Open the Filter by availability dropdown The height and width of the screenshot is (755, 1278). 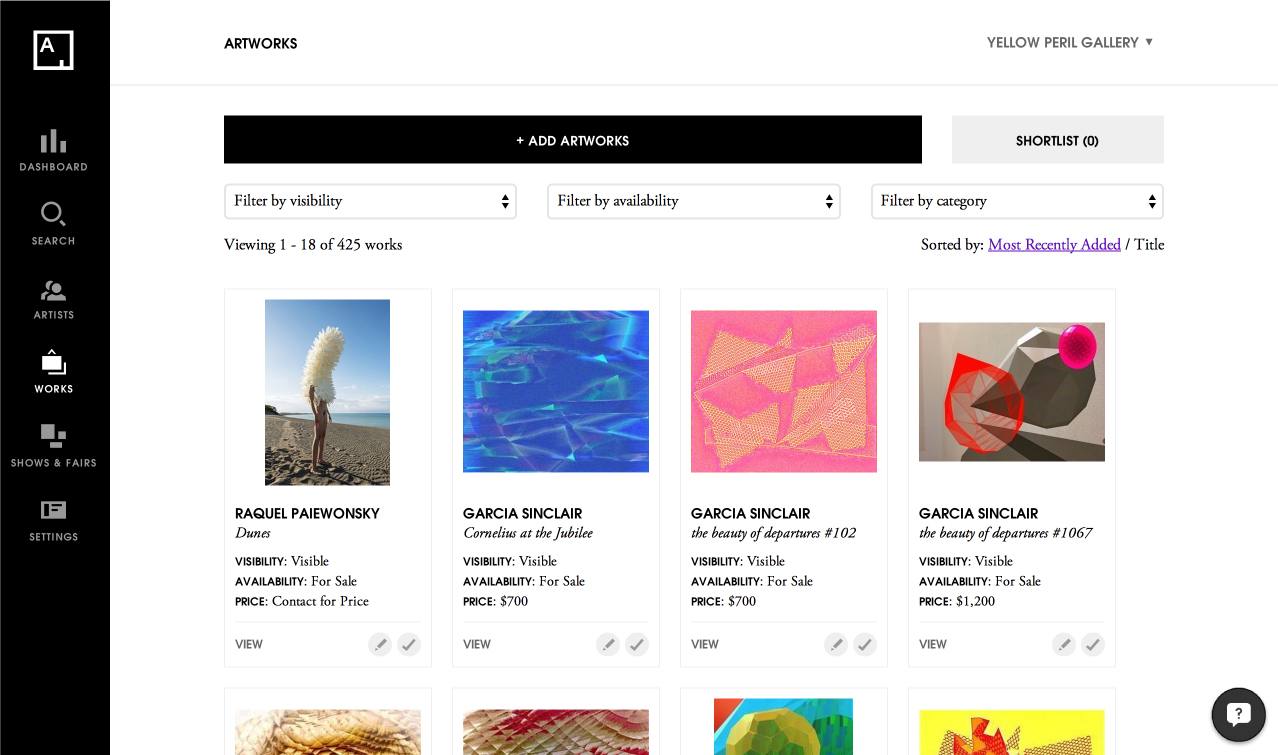tap(693, 201)
